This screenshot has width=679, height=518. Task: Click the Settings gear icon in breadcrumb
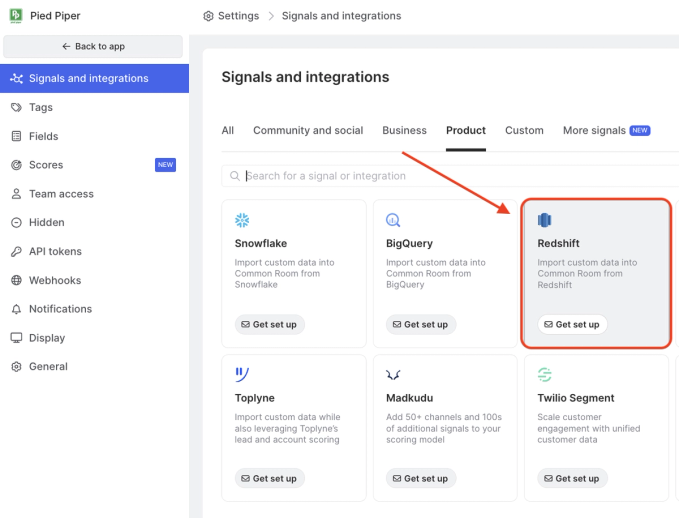(208, 16)
